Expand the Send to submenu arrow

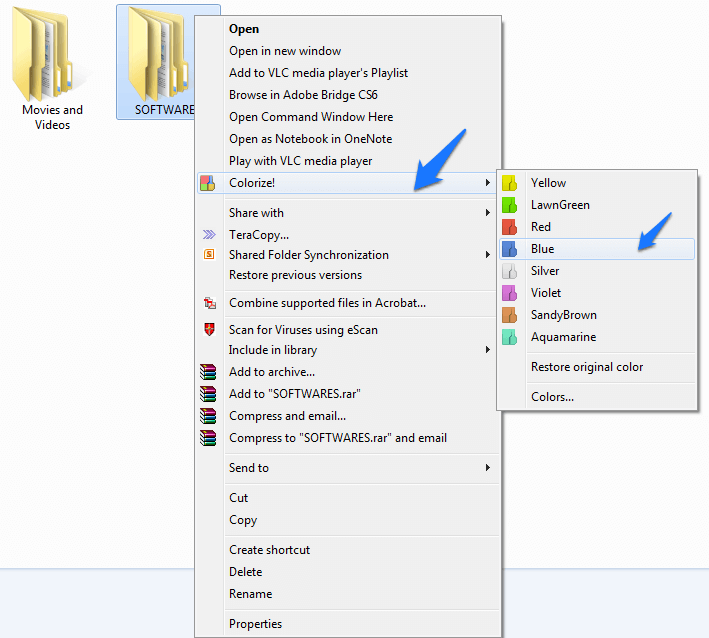coord(487,468)
